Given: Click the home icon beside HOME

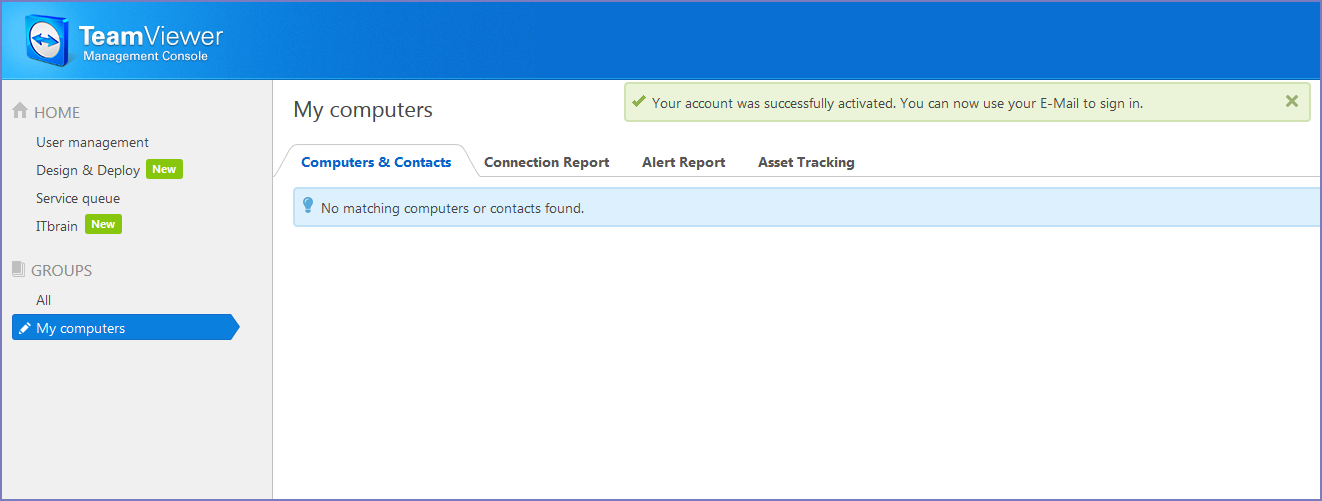Looking at the screenshot, I should (x=19, y=111).
